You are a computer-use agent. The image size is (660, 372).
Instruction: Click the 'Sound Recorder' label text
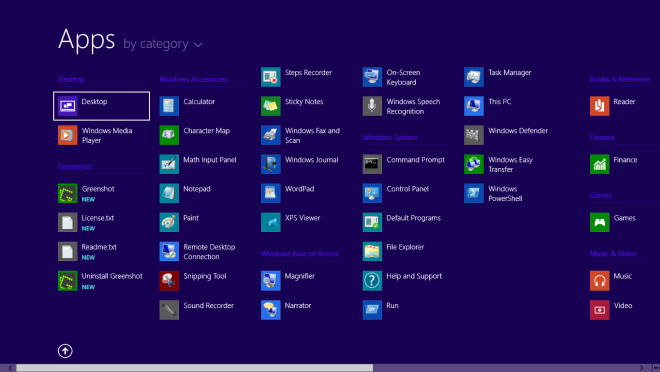[x=208, y=306]
